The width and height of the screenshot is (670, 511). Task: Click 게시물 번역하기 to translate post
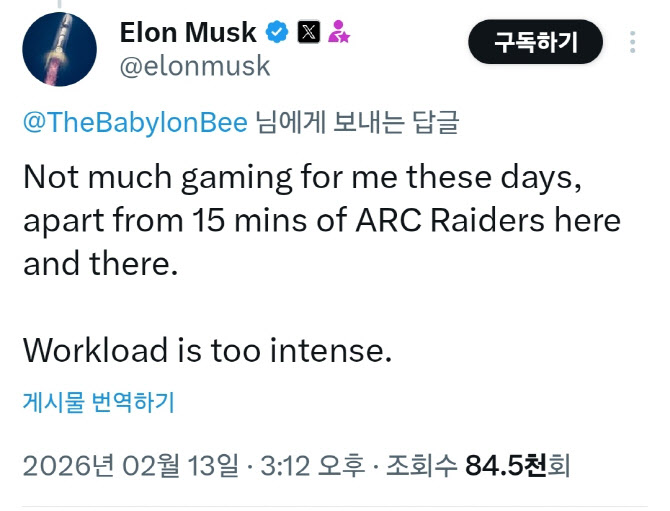99,402
